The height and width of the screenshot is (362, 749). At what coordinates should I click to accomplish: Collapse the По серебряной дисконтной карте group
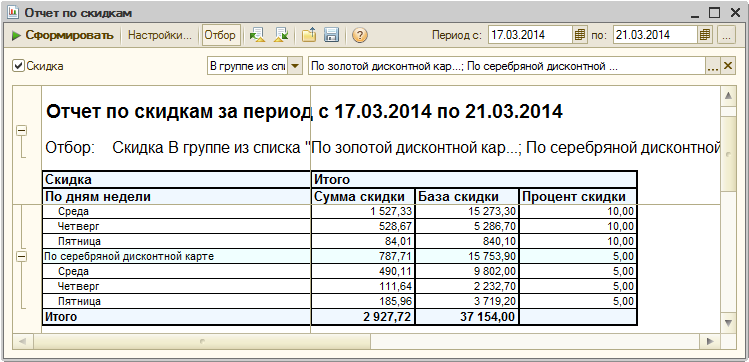click(x=21, y=257)
